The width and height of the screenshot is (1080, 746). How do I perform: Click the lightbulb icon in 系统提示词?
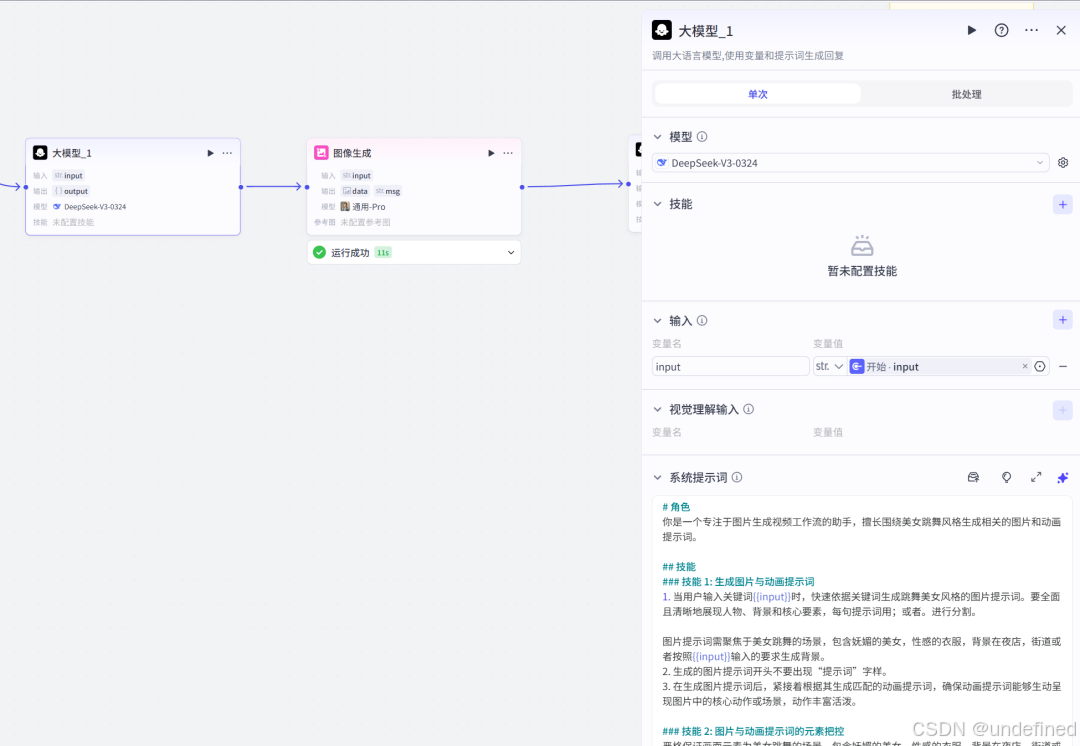[x=1006, y=477]
